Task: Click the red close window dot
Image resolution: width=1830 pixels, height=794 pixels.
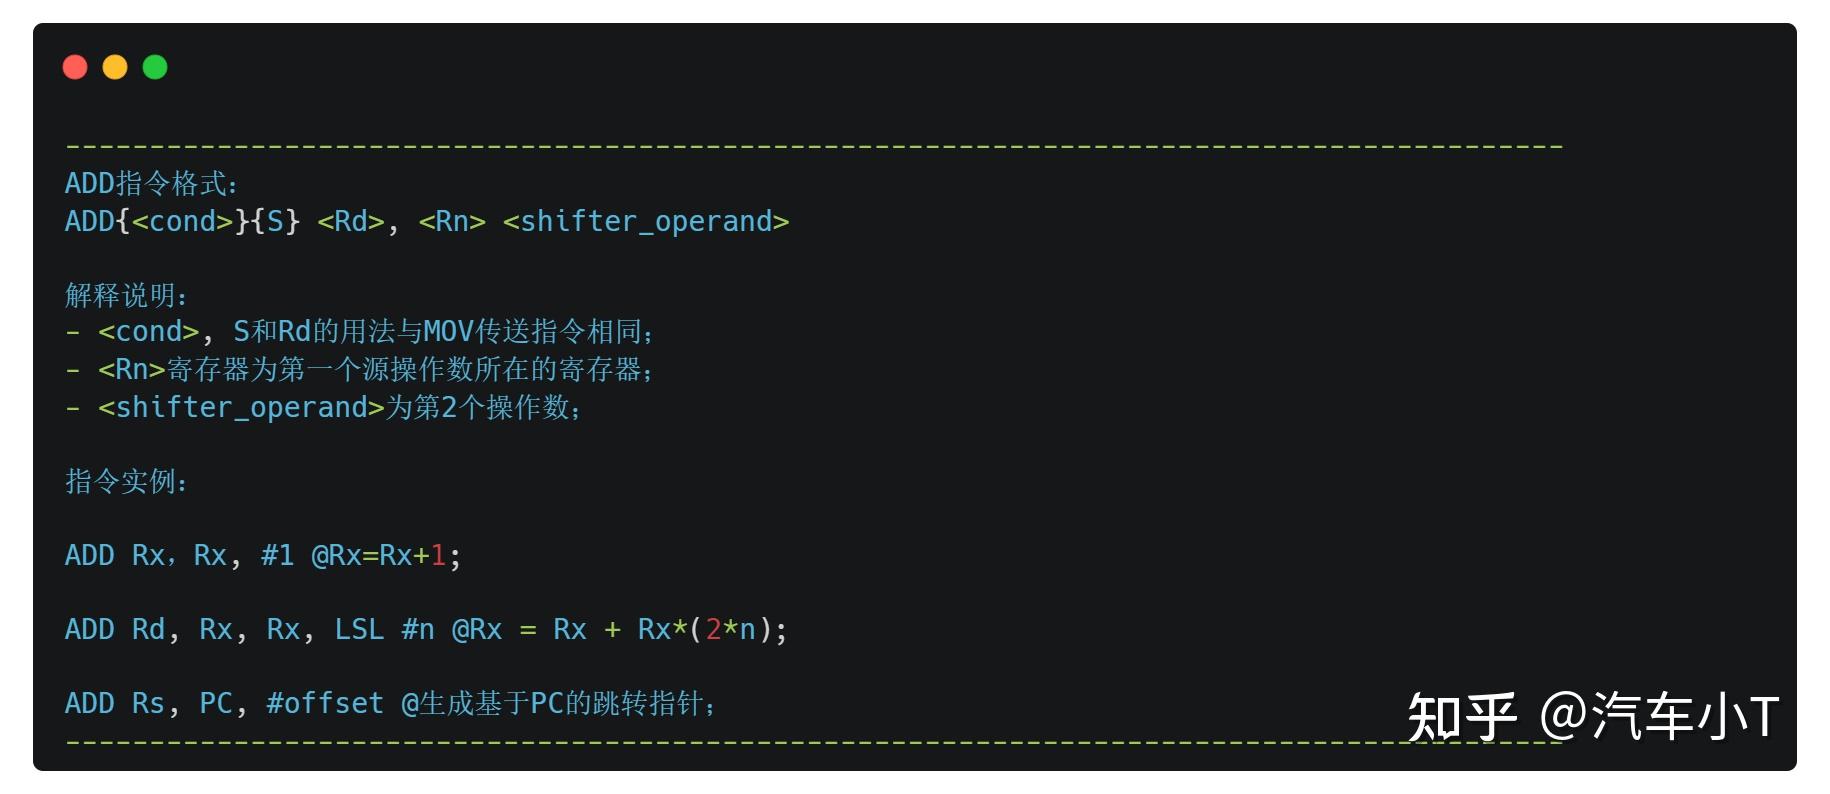Action: 75,67
